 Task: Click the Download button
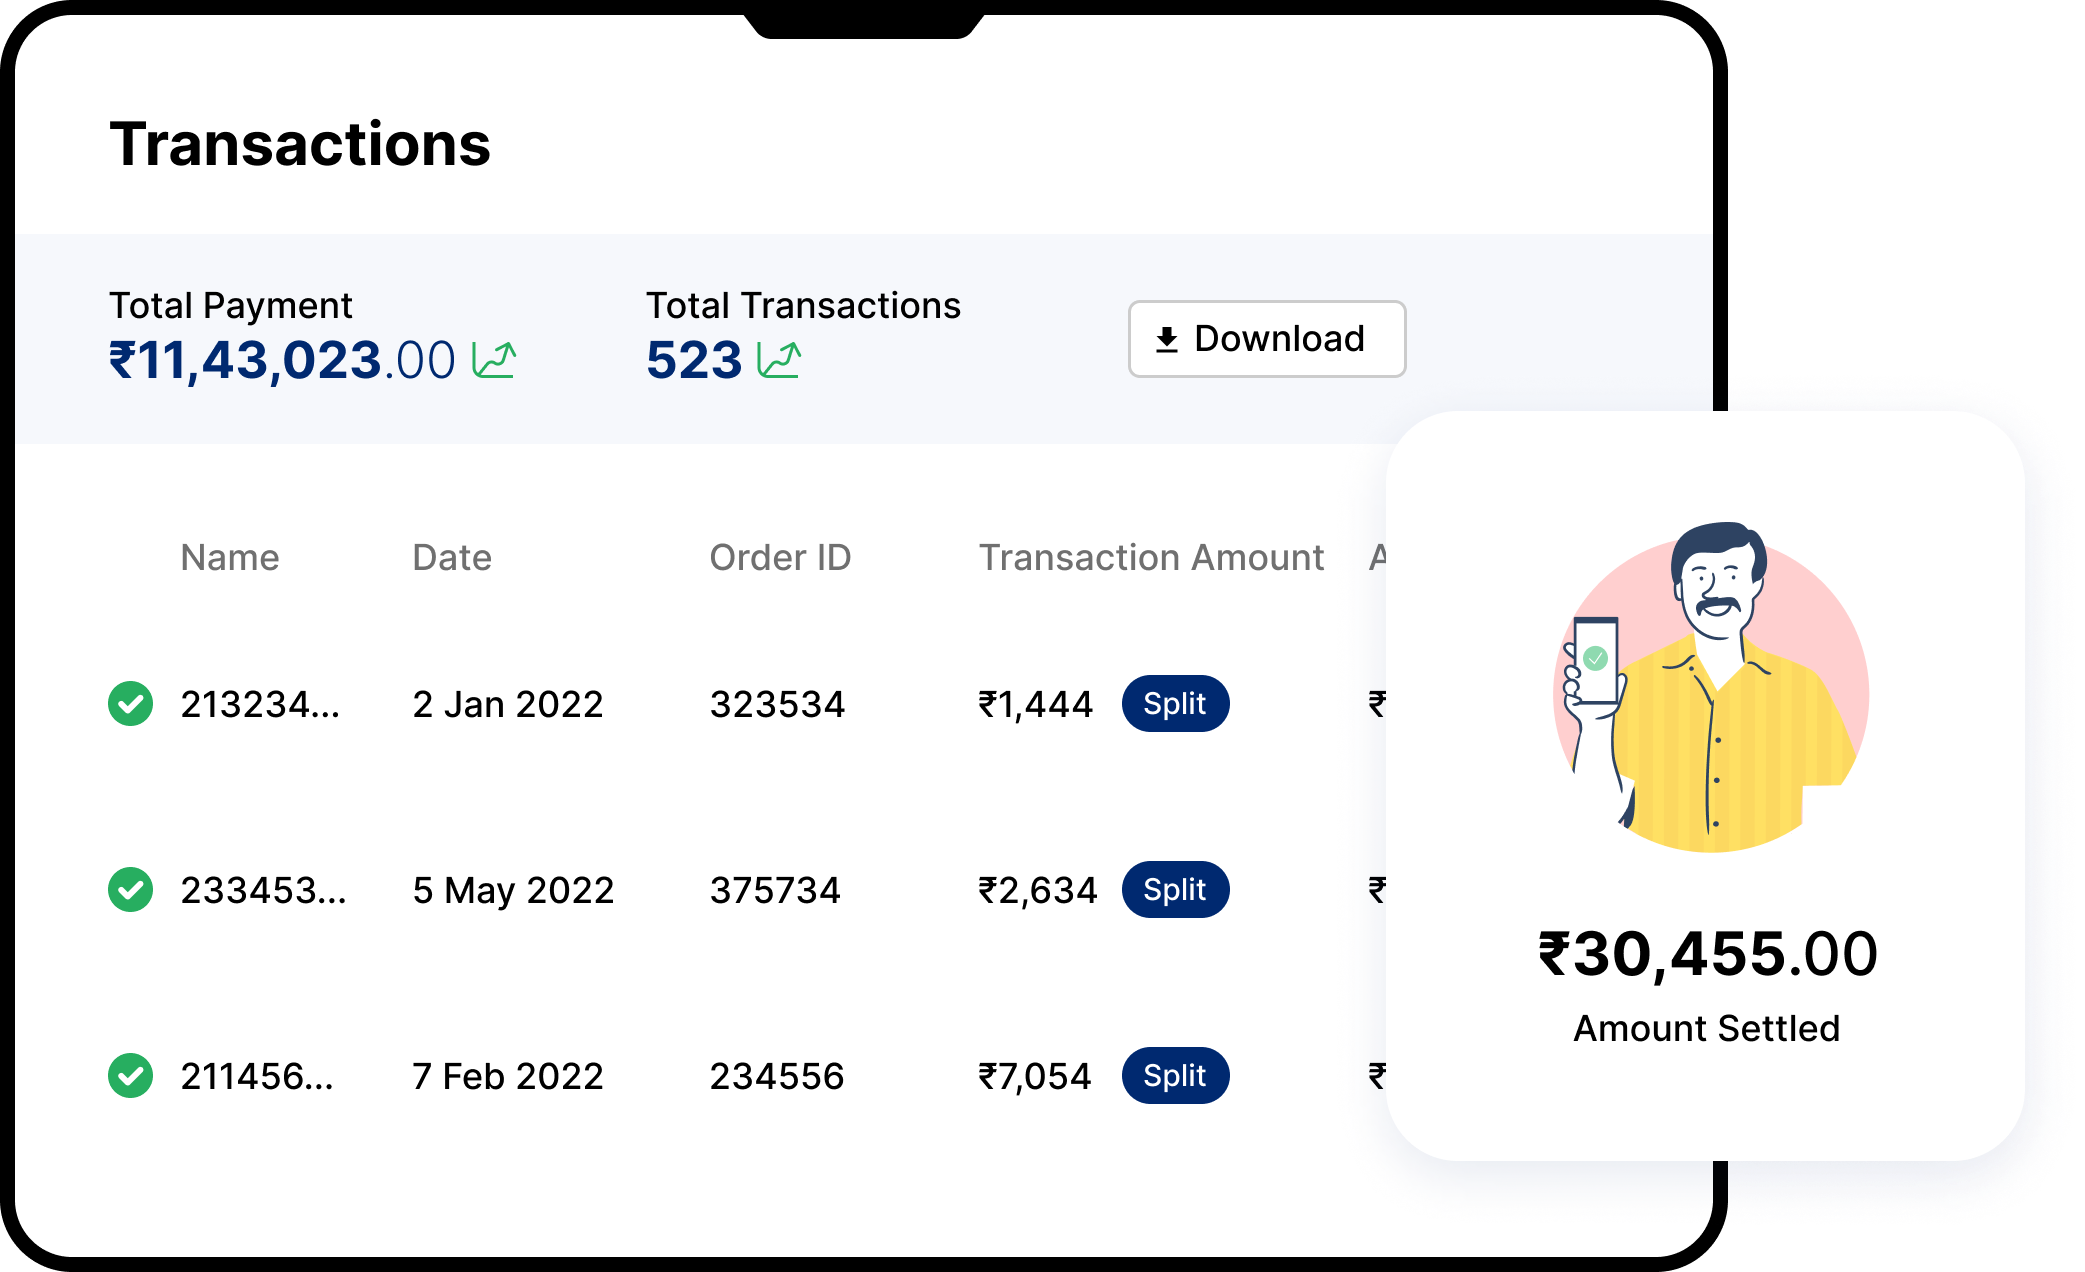coord(1266,340)
